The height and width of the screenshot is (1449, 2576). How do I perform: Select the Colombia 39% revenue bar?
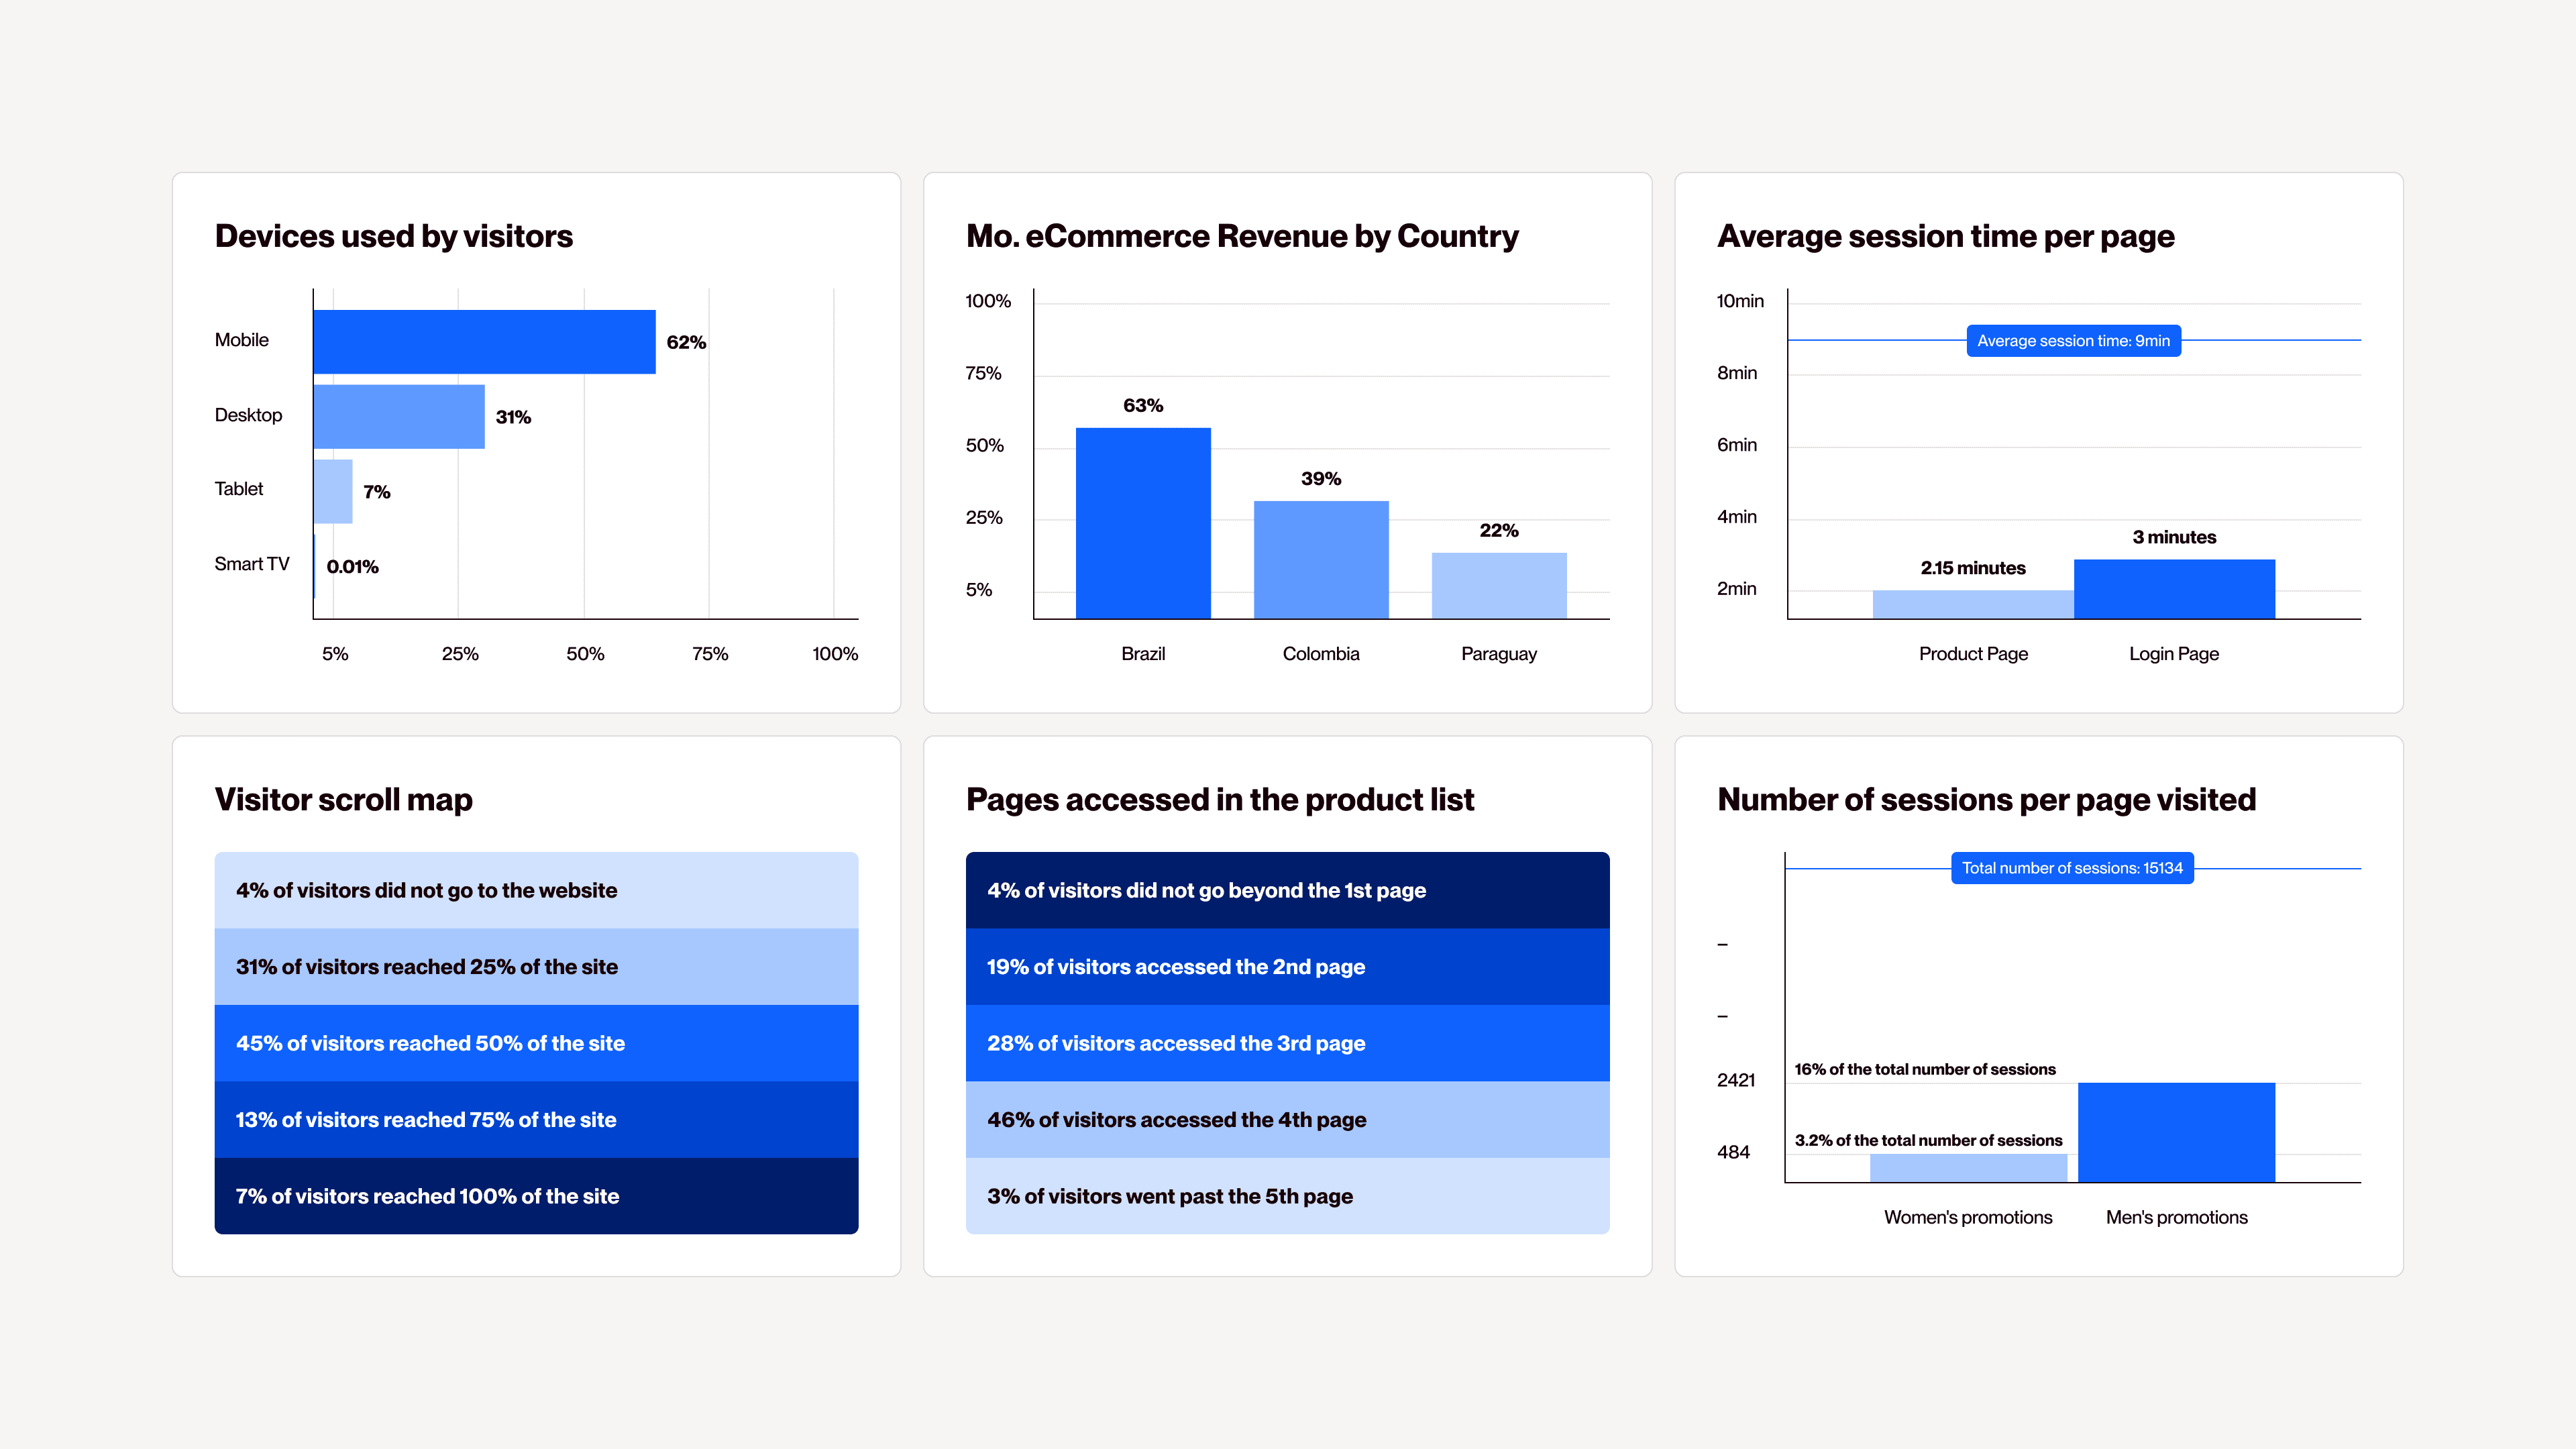[x=1321, y=559]
